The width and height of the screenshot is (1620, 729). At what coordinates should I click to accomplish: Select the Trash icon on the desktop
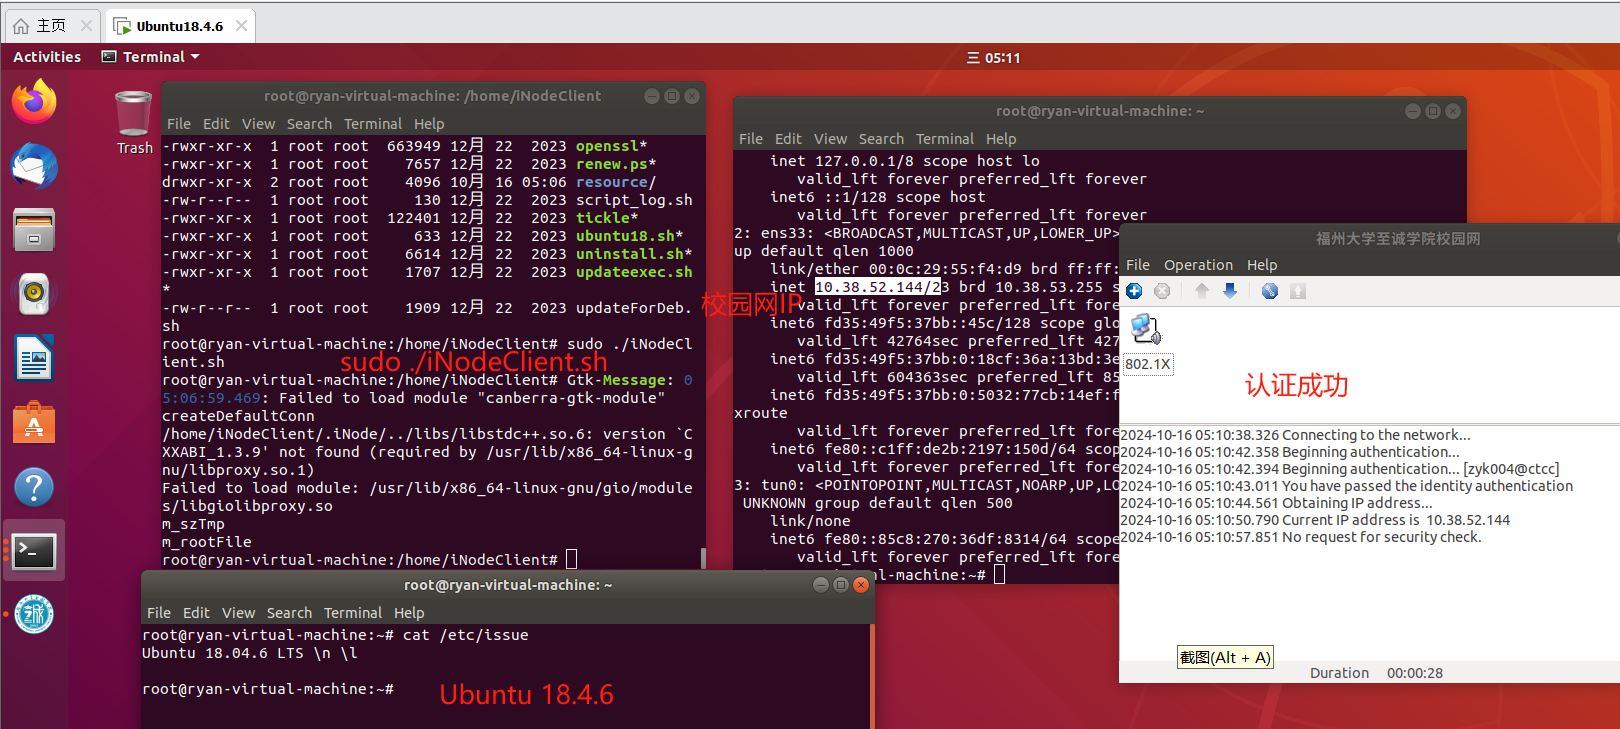click(x=134, y=122)
